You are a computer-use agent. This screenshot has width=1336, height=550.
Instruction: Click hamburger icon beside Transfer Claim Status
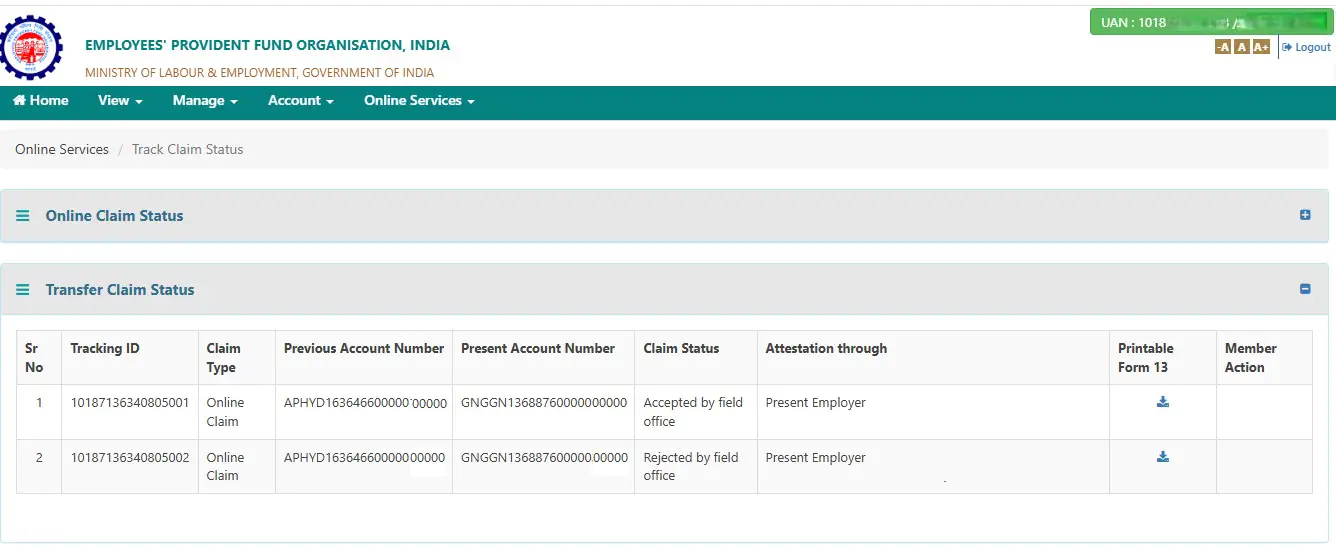point(23,290)
